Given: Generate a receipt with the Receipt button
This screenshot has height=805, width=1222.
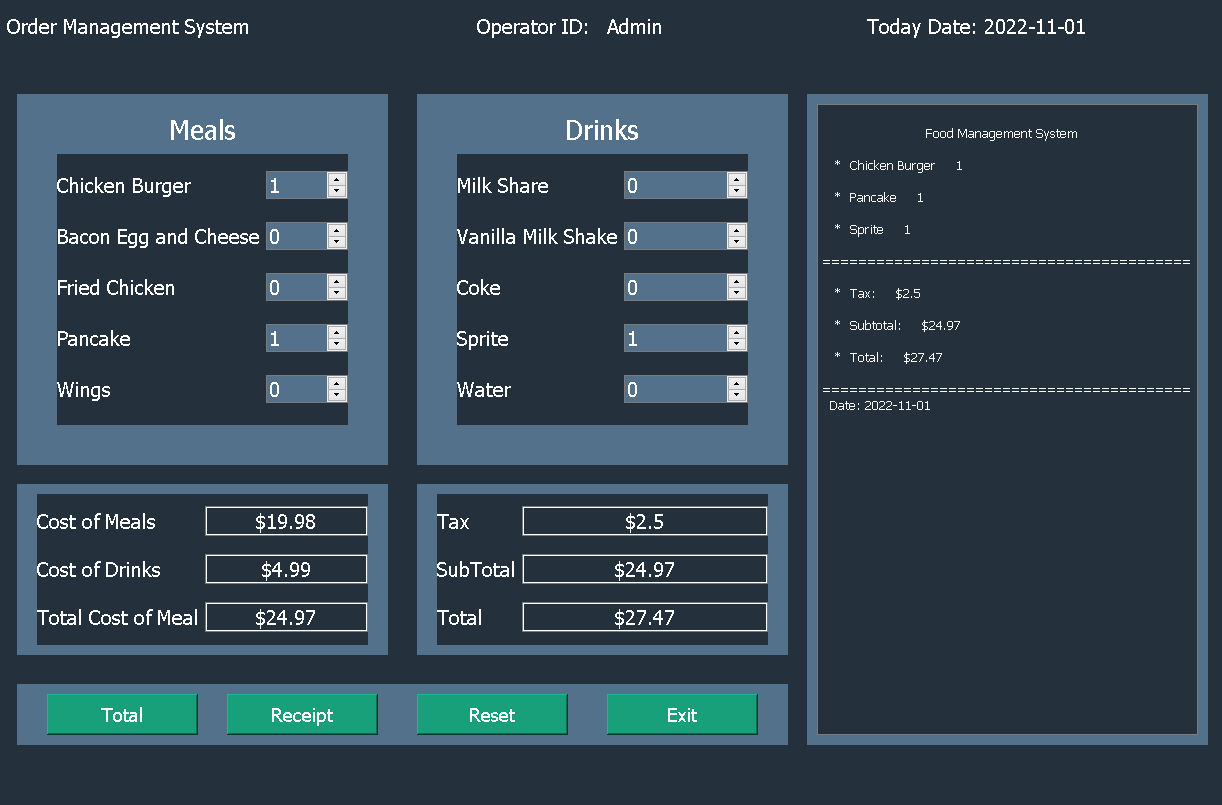Looking at the screenshot, I should click(302, 714).
